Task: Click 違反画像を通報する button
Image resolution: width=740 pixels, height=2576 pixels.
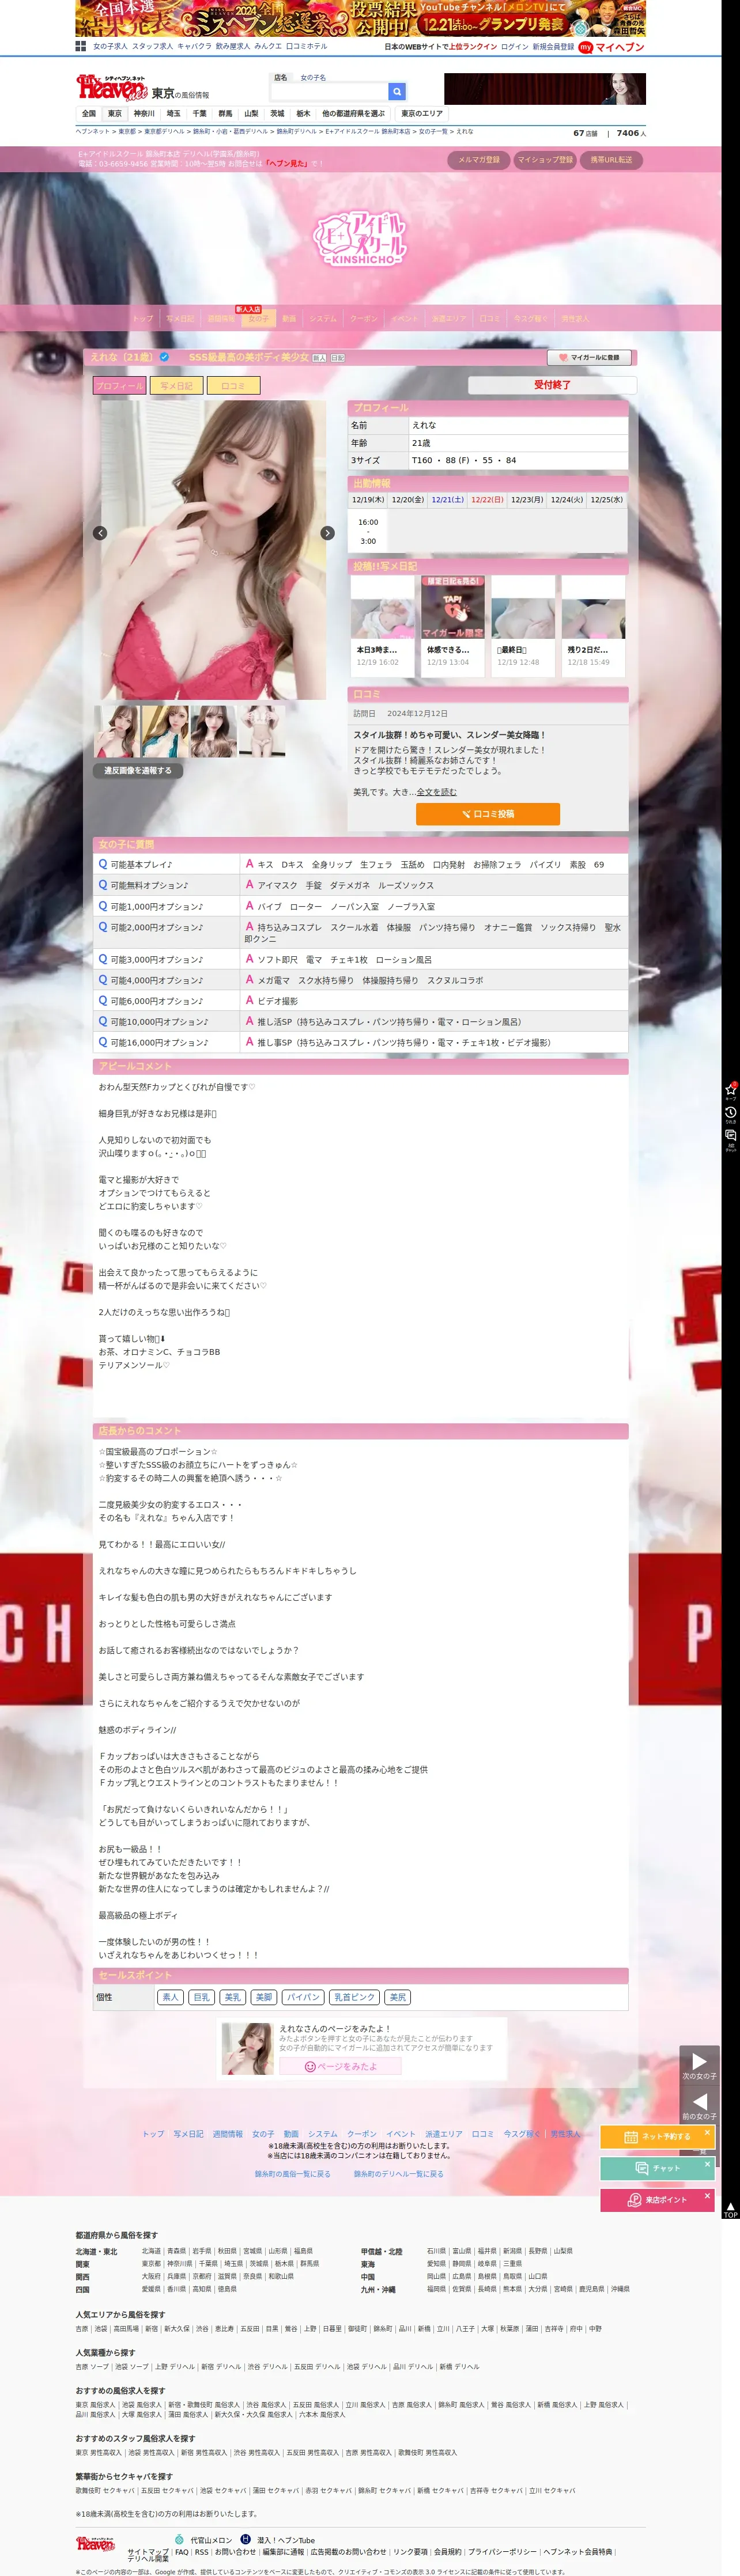Action: click(138, 770)
